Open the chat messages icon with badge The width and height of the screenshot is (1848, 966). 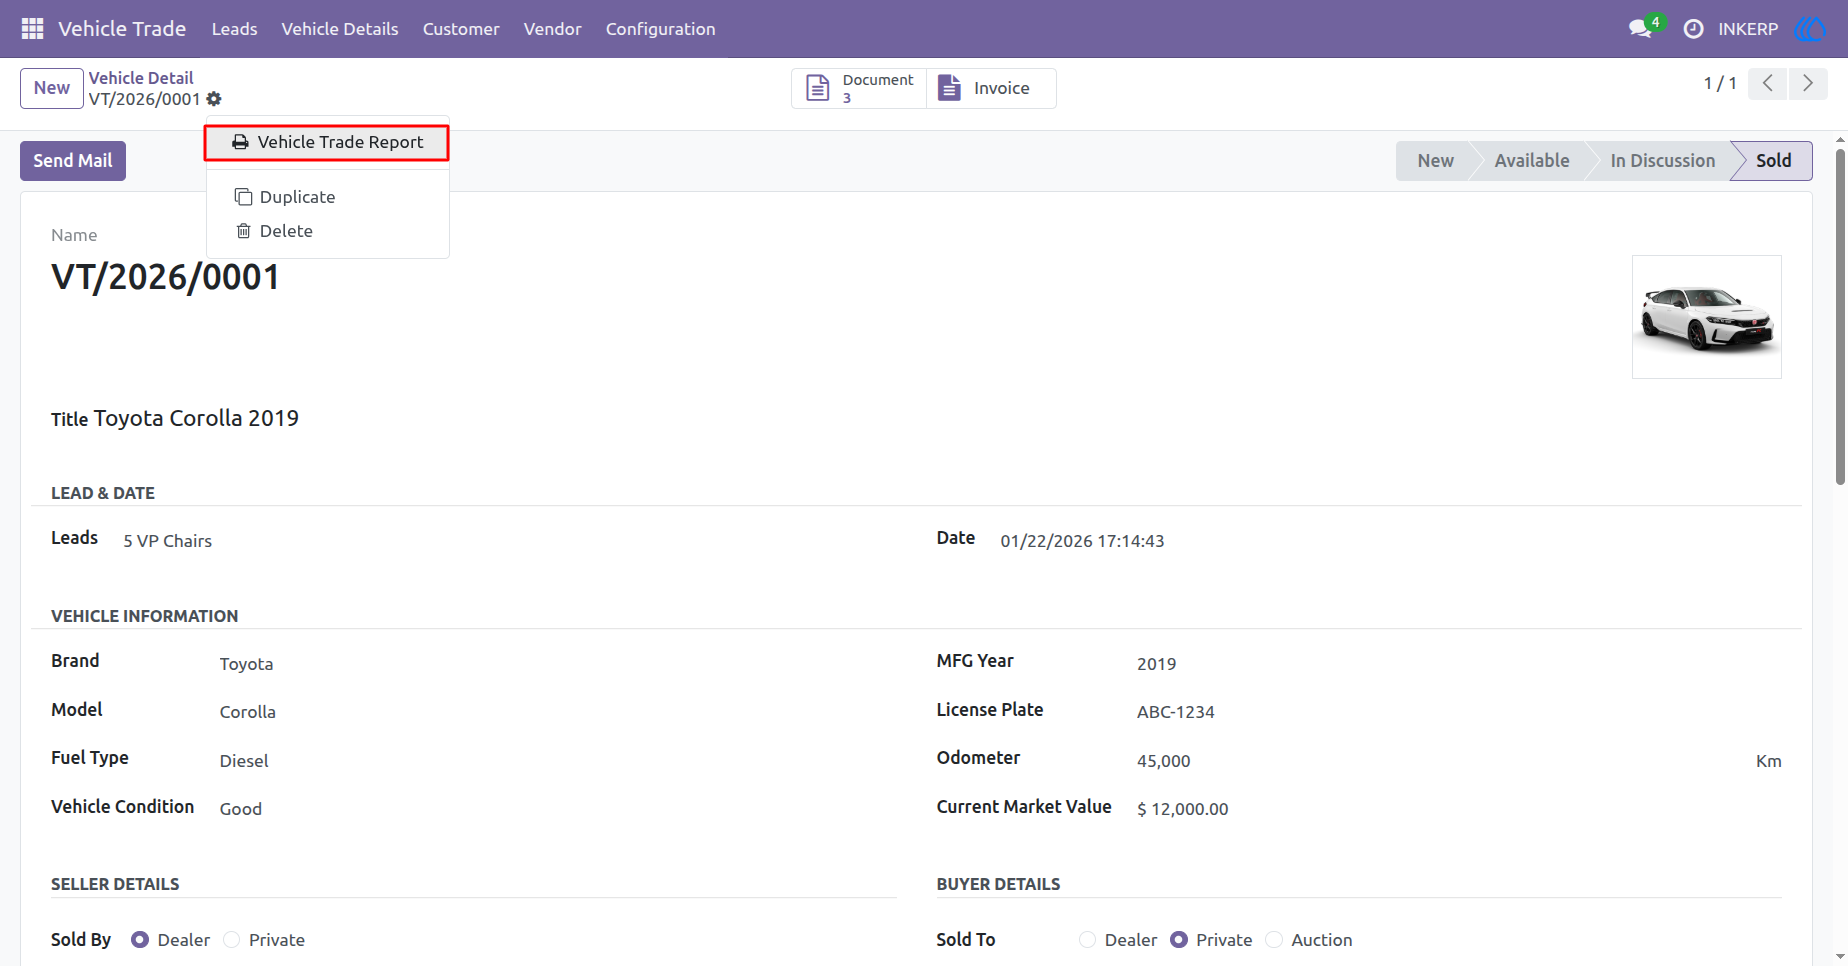(x=1640, y=29)
